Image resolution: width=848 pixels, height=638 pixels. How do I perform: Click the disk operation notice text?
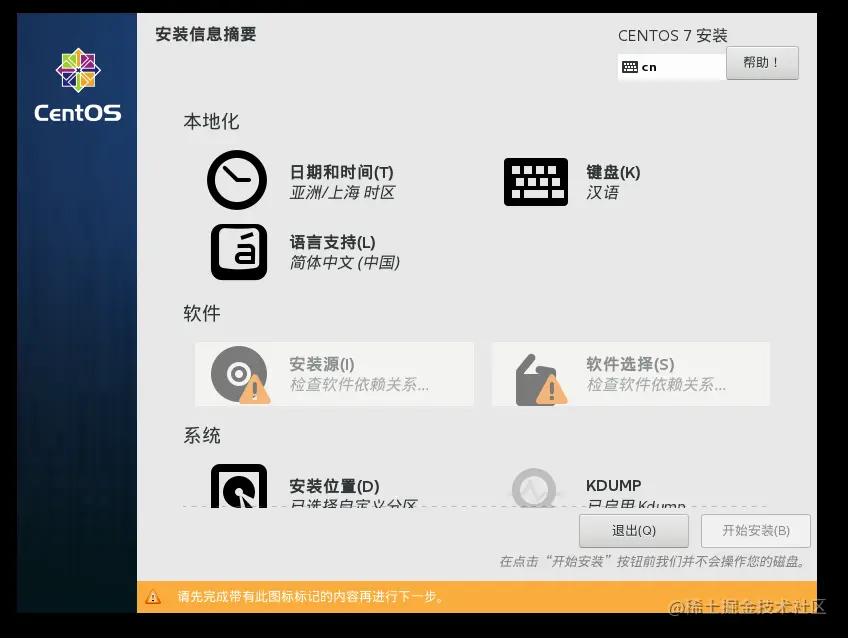point(653,562)
